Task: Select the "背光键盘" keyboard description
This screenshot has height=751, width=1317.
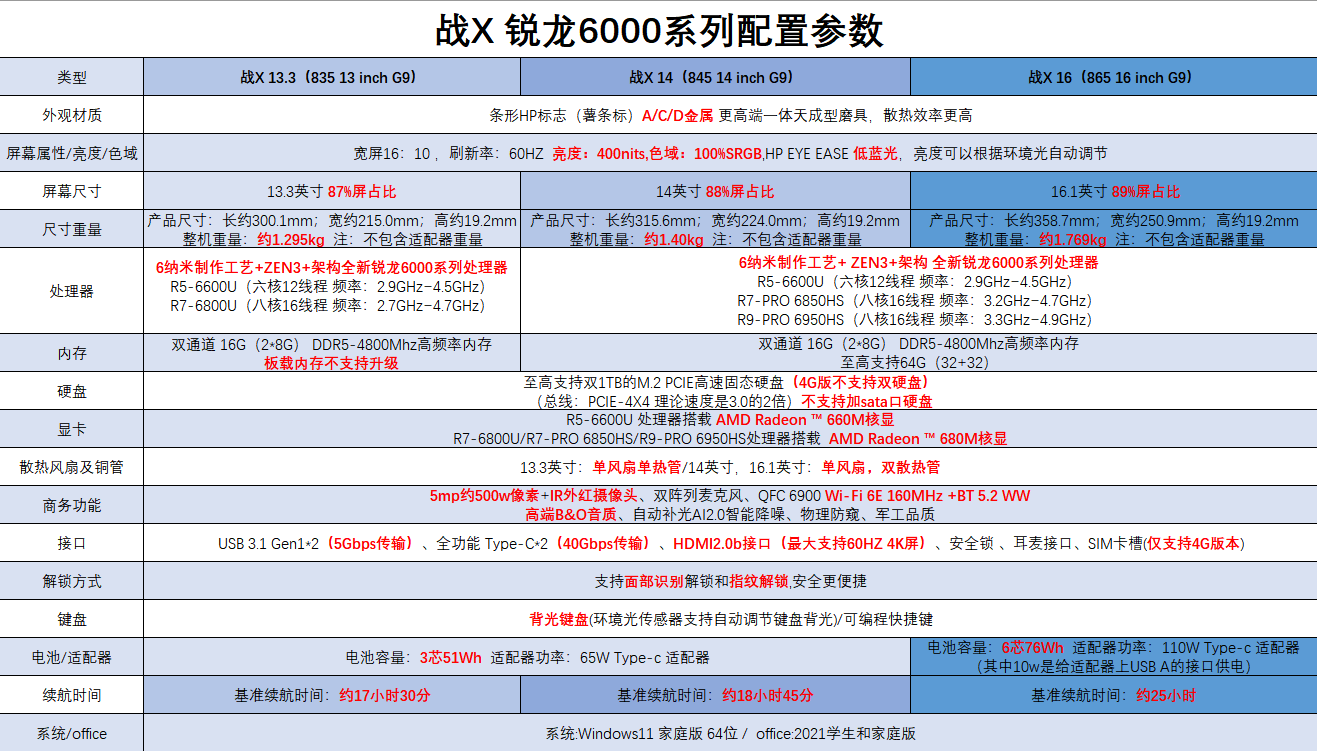Action: click(559, 620)
